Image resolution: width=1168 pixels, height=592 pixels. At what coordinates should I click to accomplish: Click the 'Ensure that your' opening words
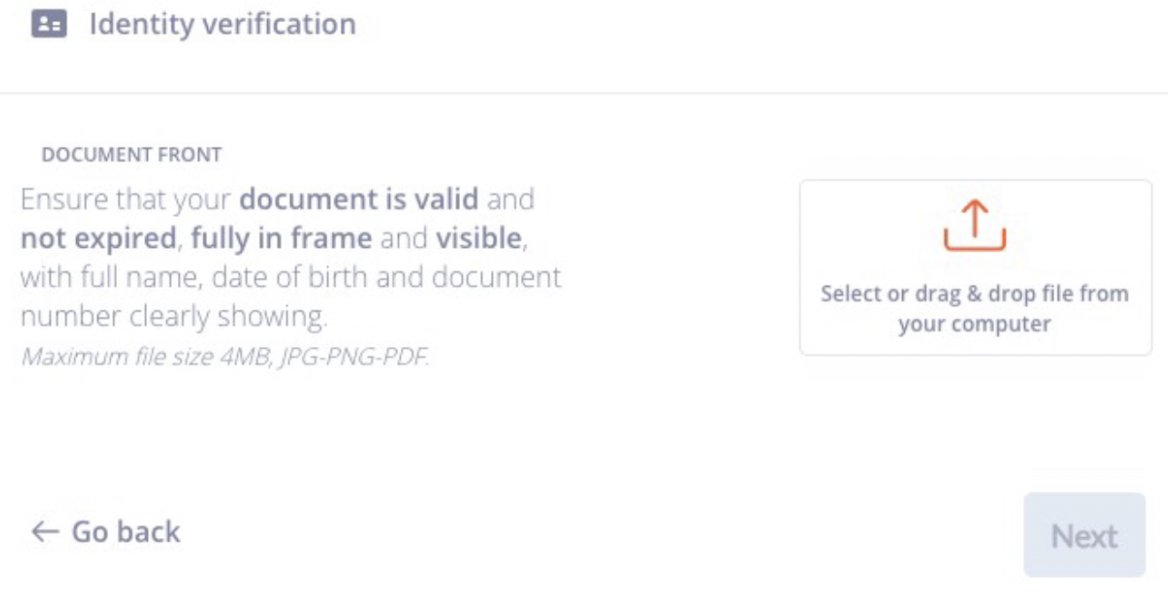point(125,199)
